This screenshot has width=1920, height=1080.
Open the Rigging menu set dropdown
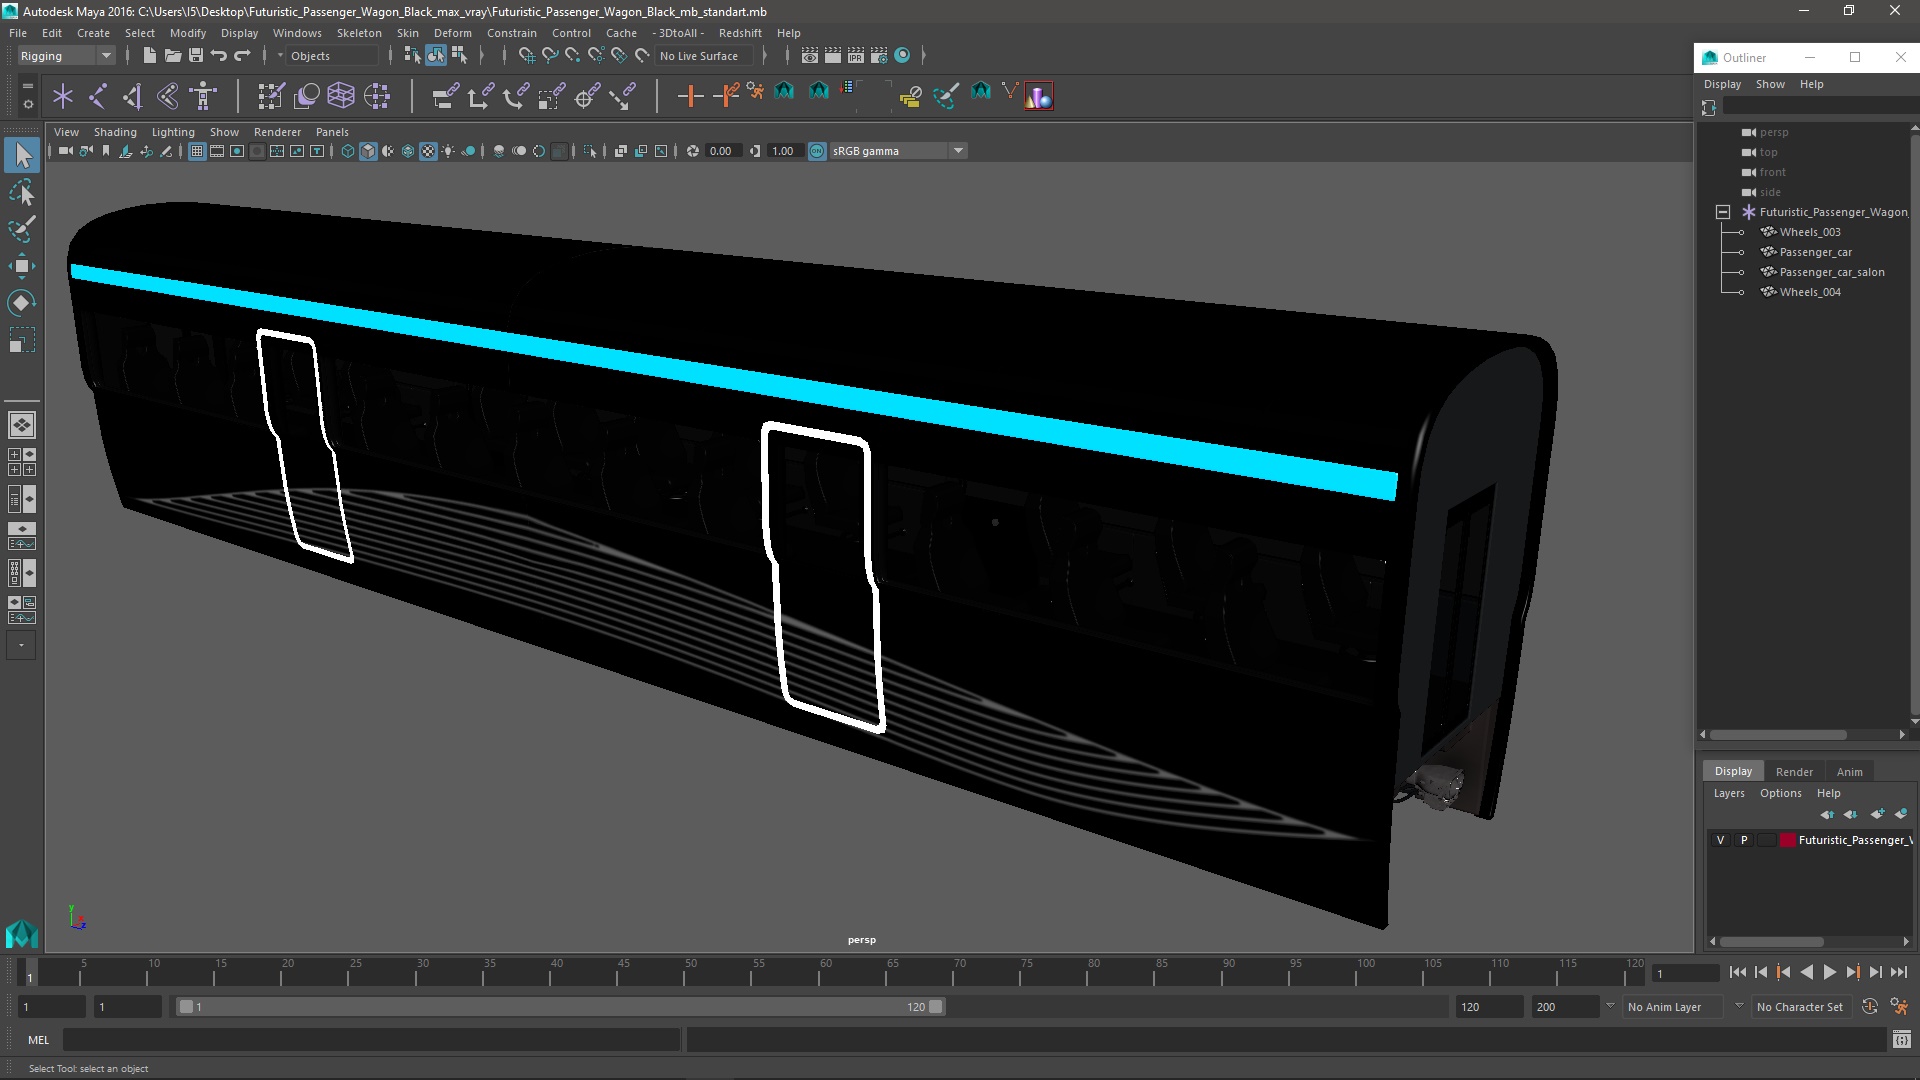pyautogui.click(x=66, y=56)
